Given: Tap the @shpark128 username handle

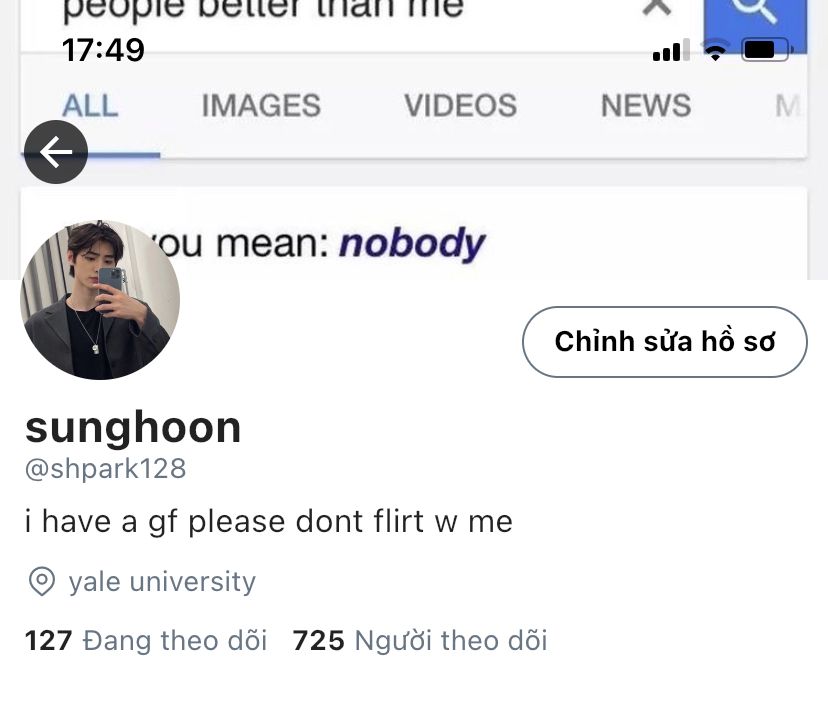Looking at the screenshot, I should click(106, 469).
